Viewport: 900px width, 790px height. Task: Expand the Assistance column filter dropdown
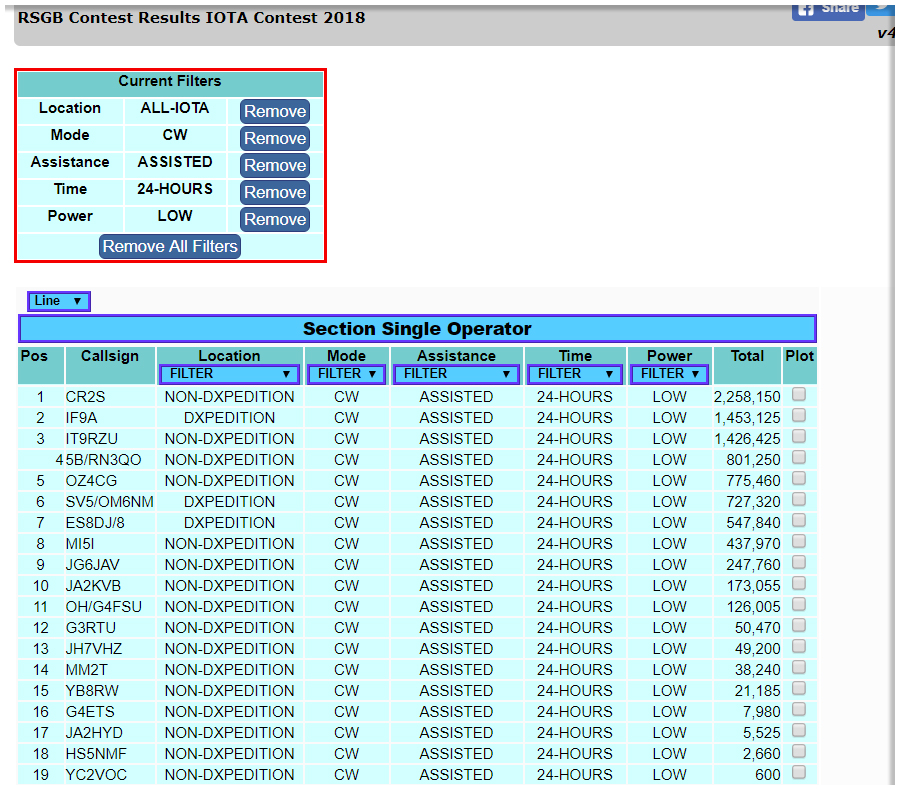456,374
